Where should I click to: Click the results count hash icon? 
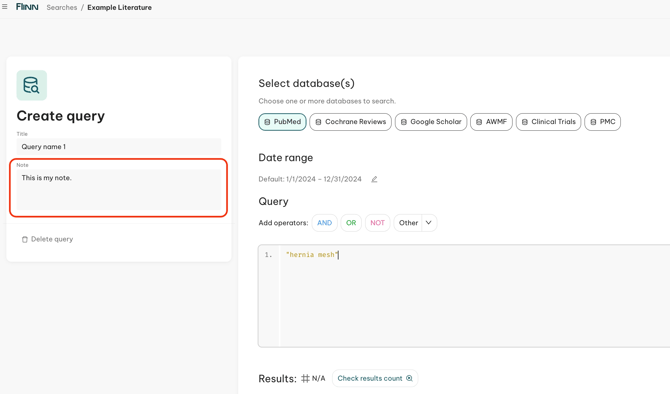click(305, 378)
